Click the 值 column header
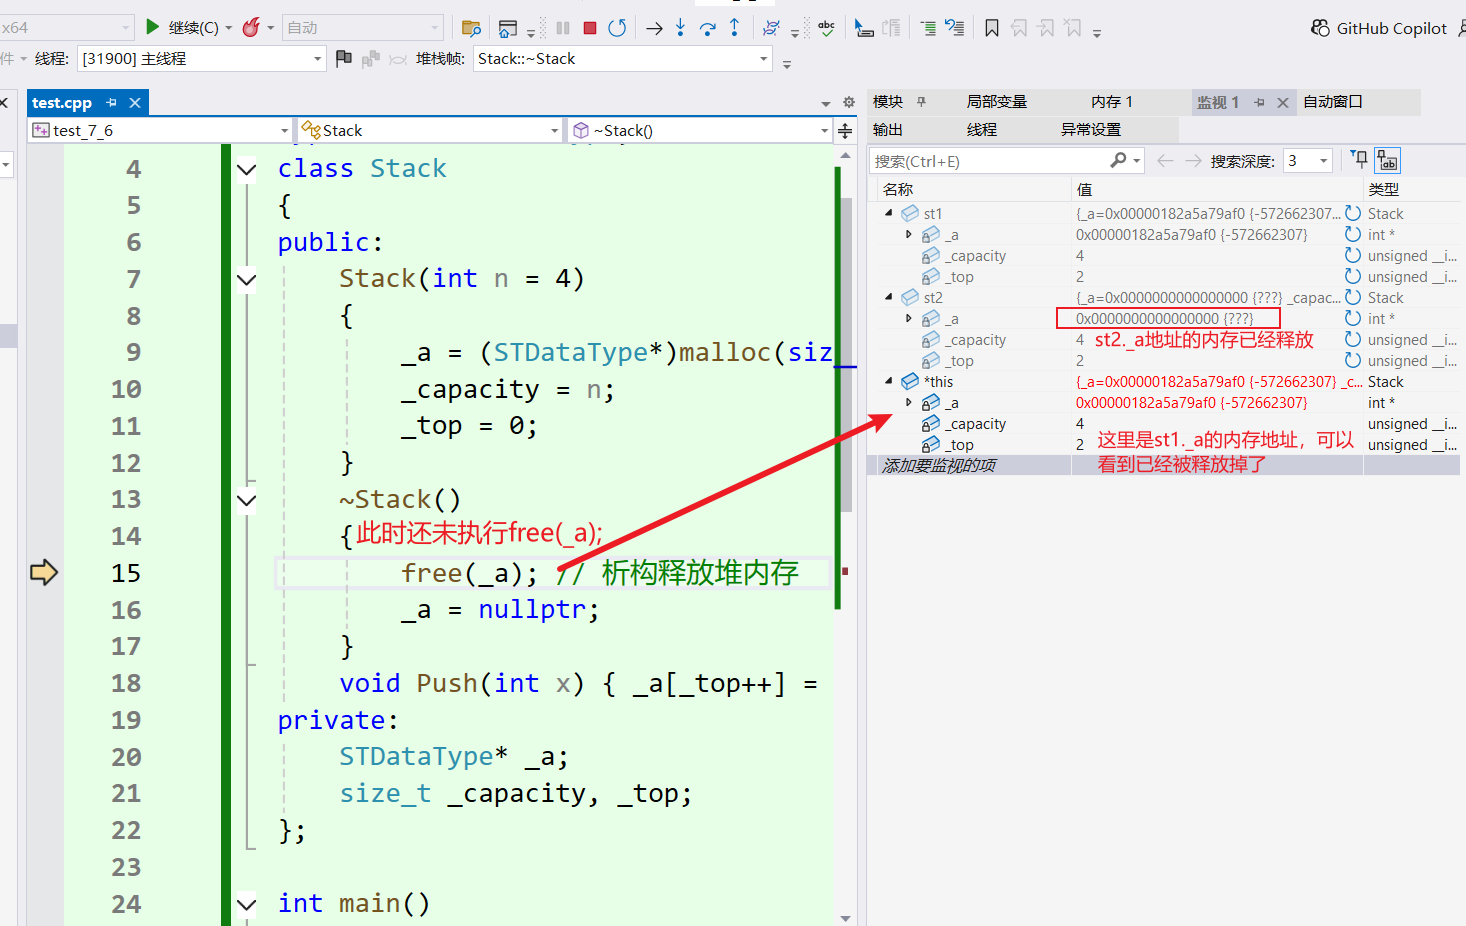 click(1084, 189)
